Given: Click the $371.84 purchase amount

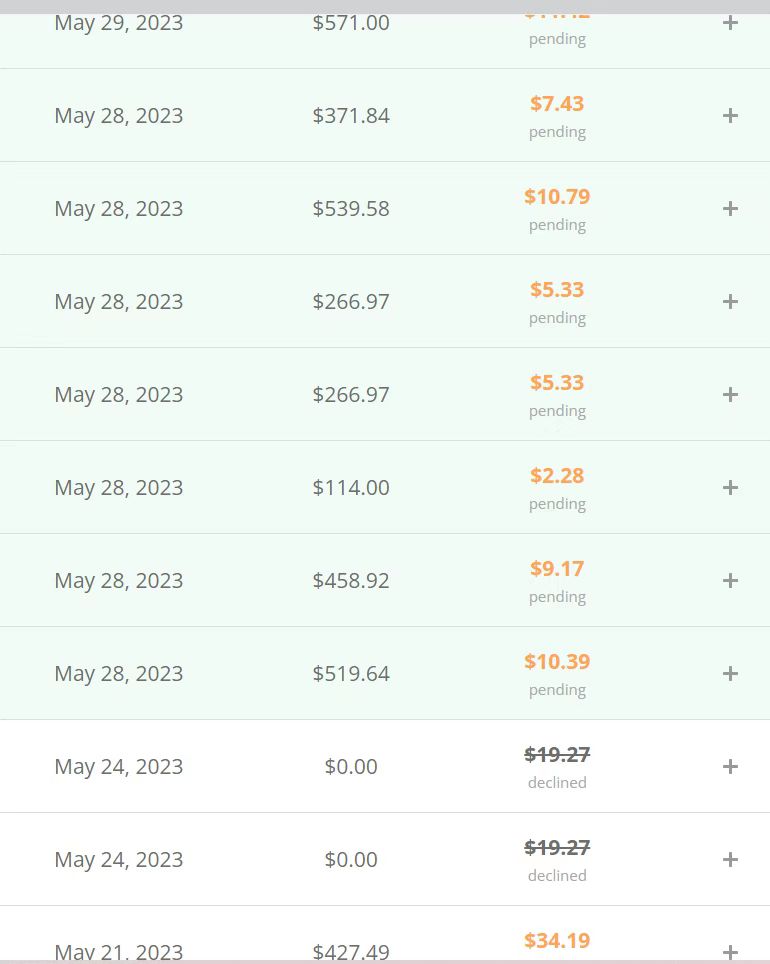Looking at the screenshot, I should point(351,116).
